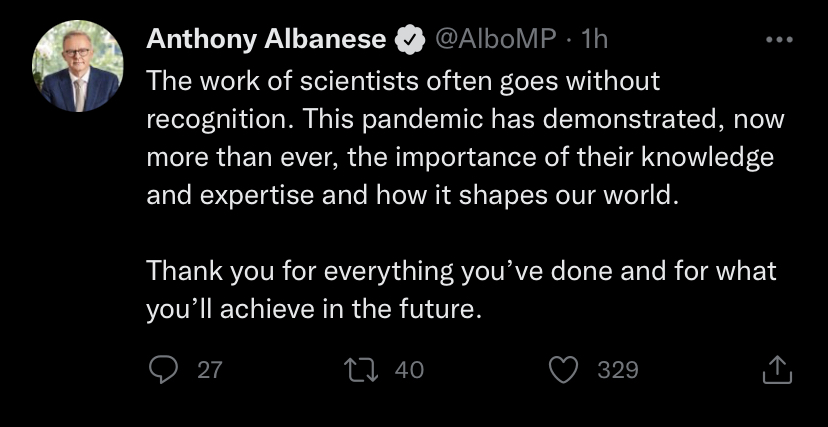Image resolution: width=828 pixels, height=427 pixels.
Task: Open the three-dot more options menu
Action: 777,40
